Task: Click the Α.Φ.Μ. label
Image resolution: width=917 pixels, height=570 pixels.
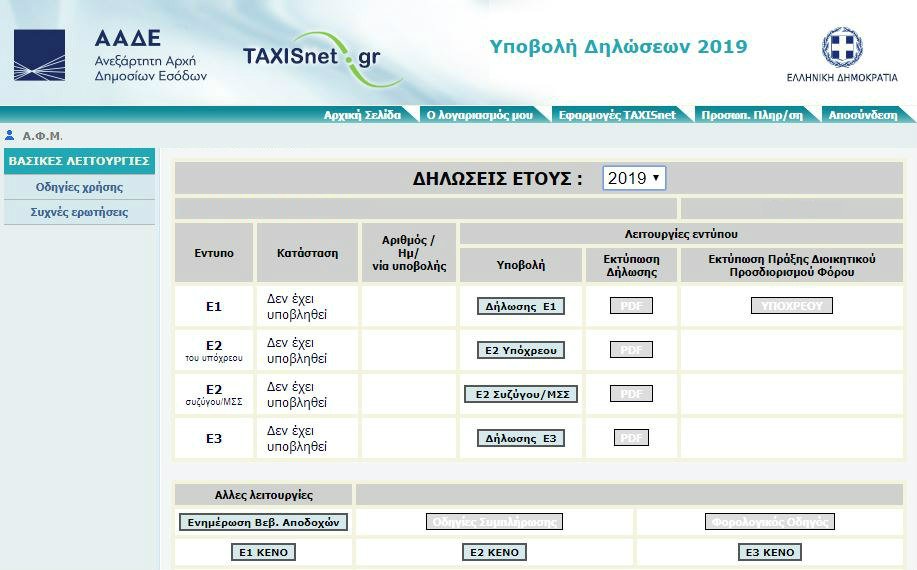Action: pyautogui.click(x=42, y=136)
